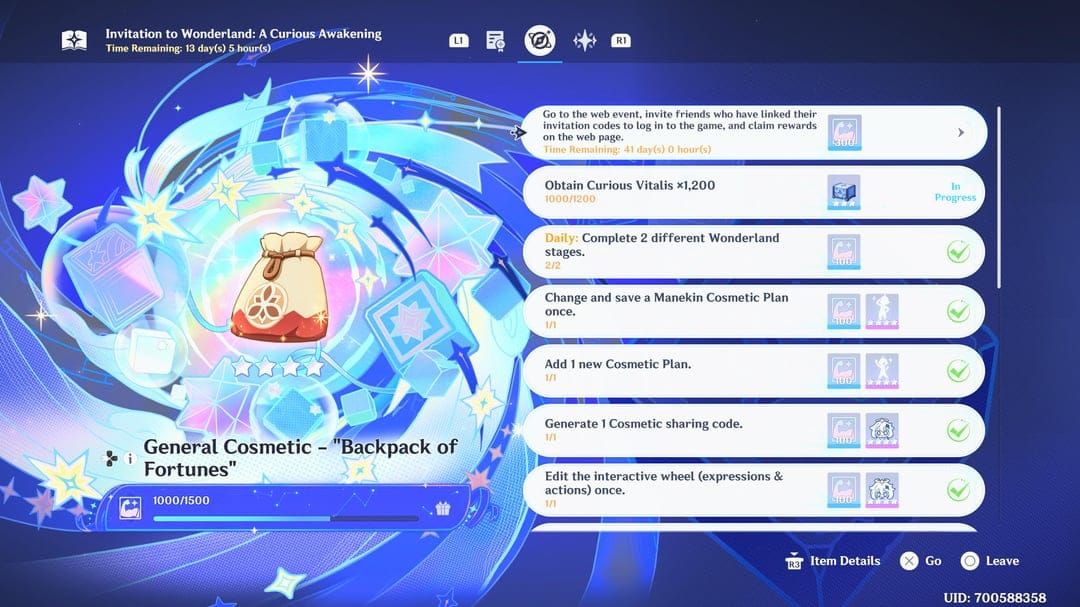1080x607 pixels.
Task: Click dancing figure reward on Add Cosmetic Plan
Action: 881,371
